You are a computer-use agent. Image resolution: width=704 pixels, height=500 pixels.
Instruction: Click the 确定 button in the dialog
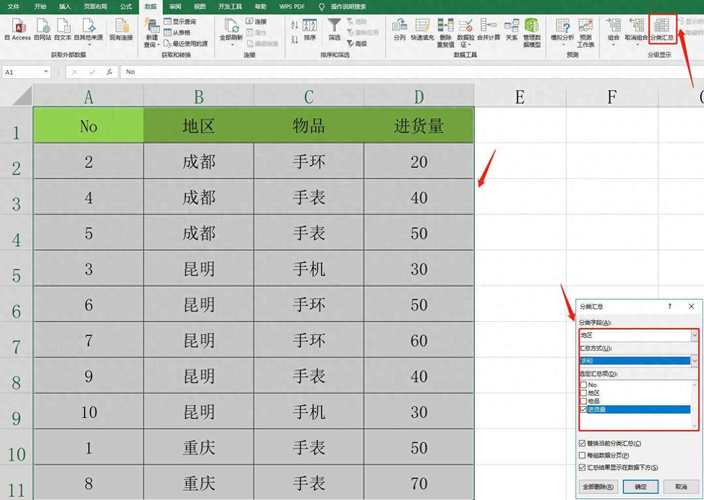coord(641,486)
